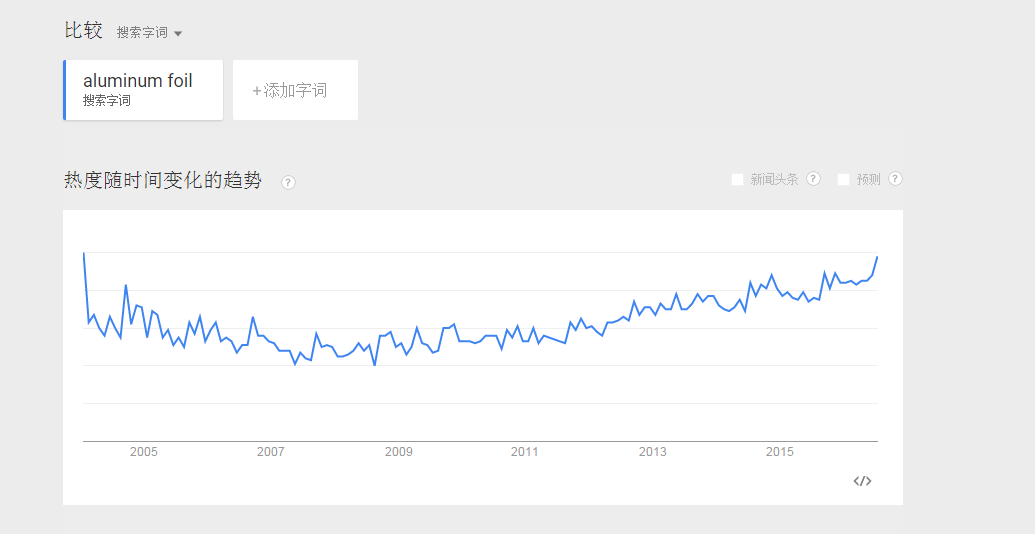Viewport: 1035px width, 534px height.
Task: Click help icon next to 预测
Action: tap(895, 179)
